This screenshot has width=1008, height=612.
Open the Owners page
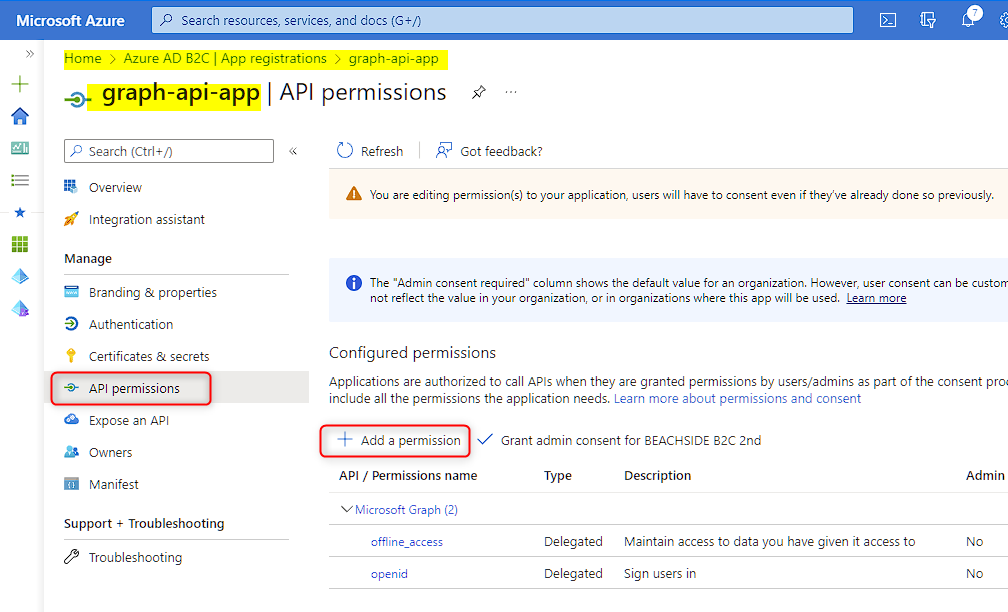(x=110, y=453)
